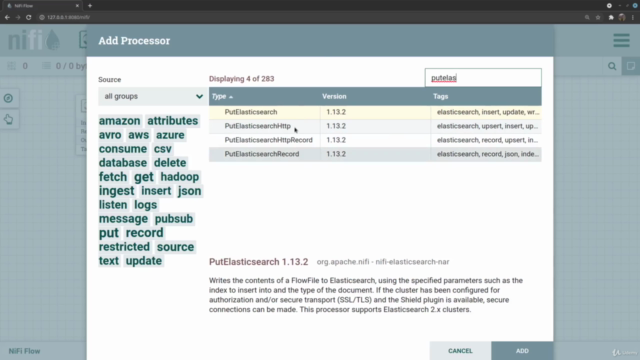This screenshot has height=360, width=640.
Task: Click the browser back arrow
Action: tap(7, 17)
